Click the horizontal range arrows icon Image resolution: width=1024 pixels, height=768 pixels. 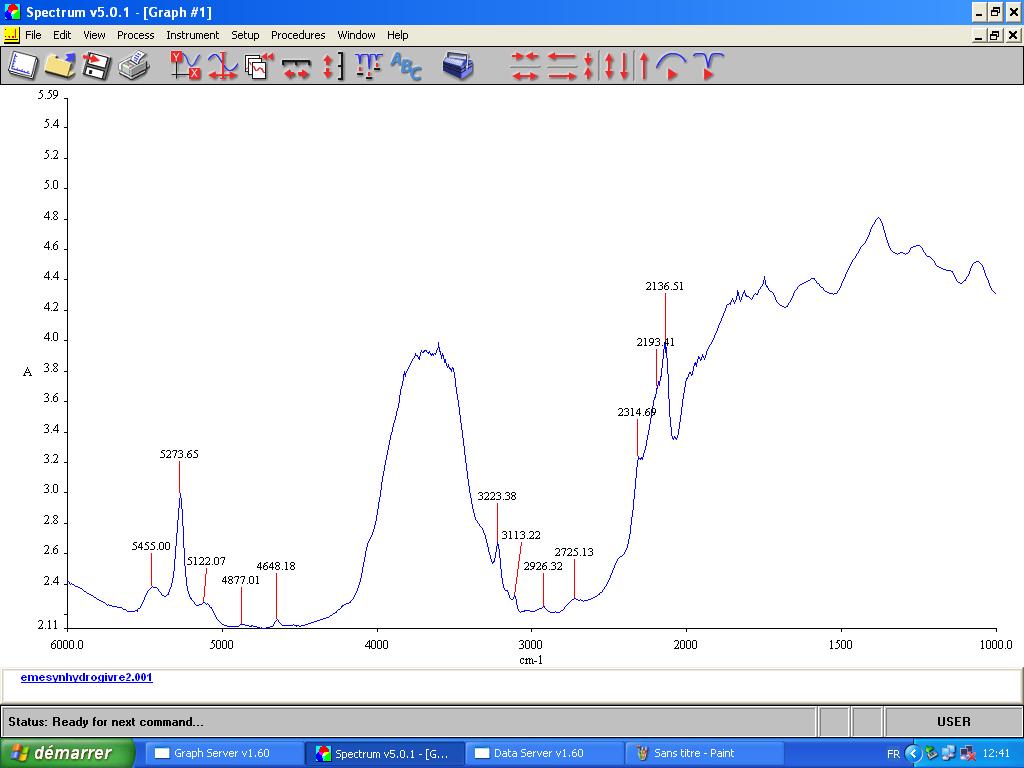pos(296,66)
